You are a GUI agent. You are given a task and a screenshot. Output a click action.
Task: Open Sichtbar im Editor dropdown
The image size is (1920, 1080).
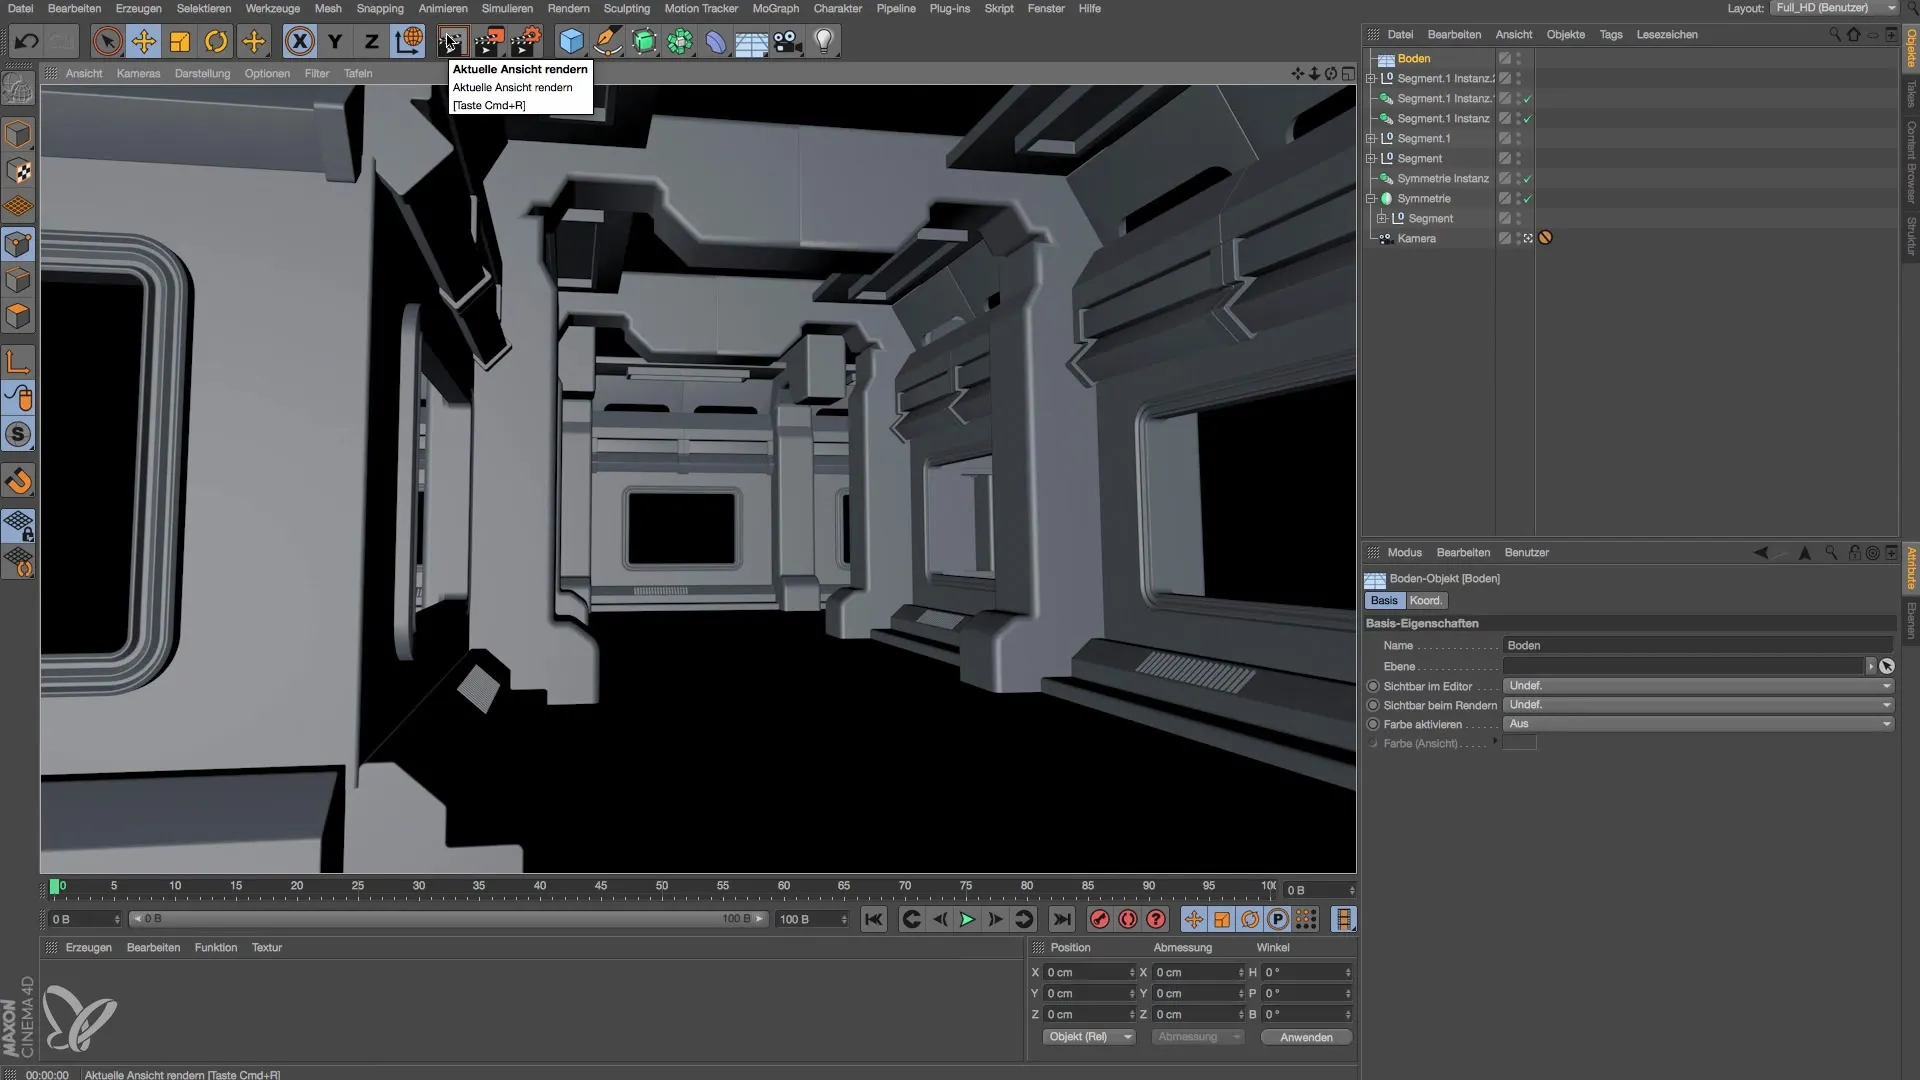point(1699,686)
